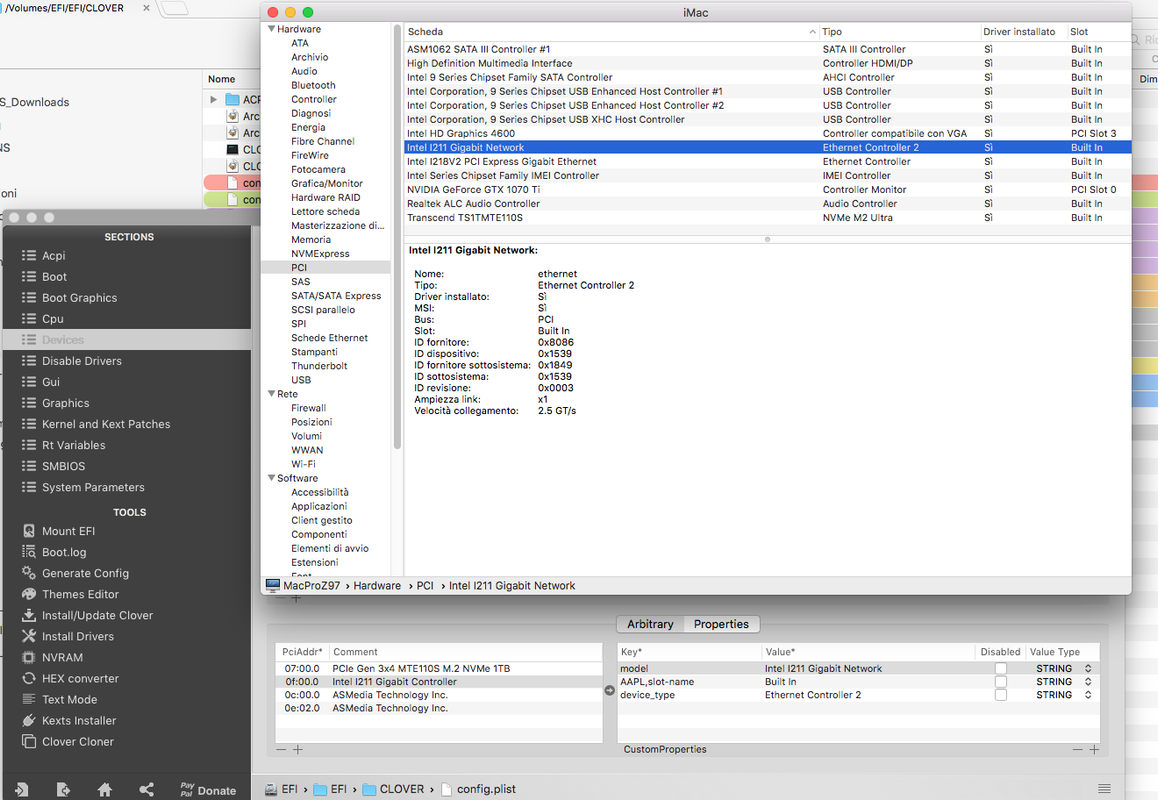Open the Install Drivers tool
This screenshot has height=800, width=1158.
[x=78, y=637]
